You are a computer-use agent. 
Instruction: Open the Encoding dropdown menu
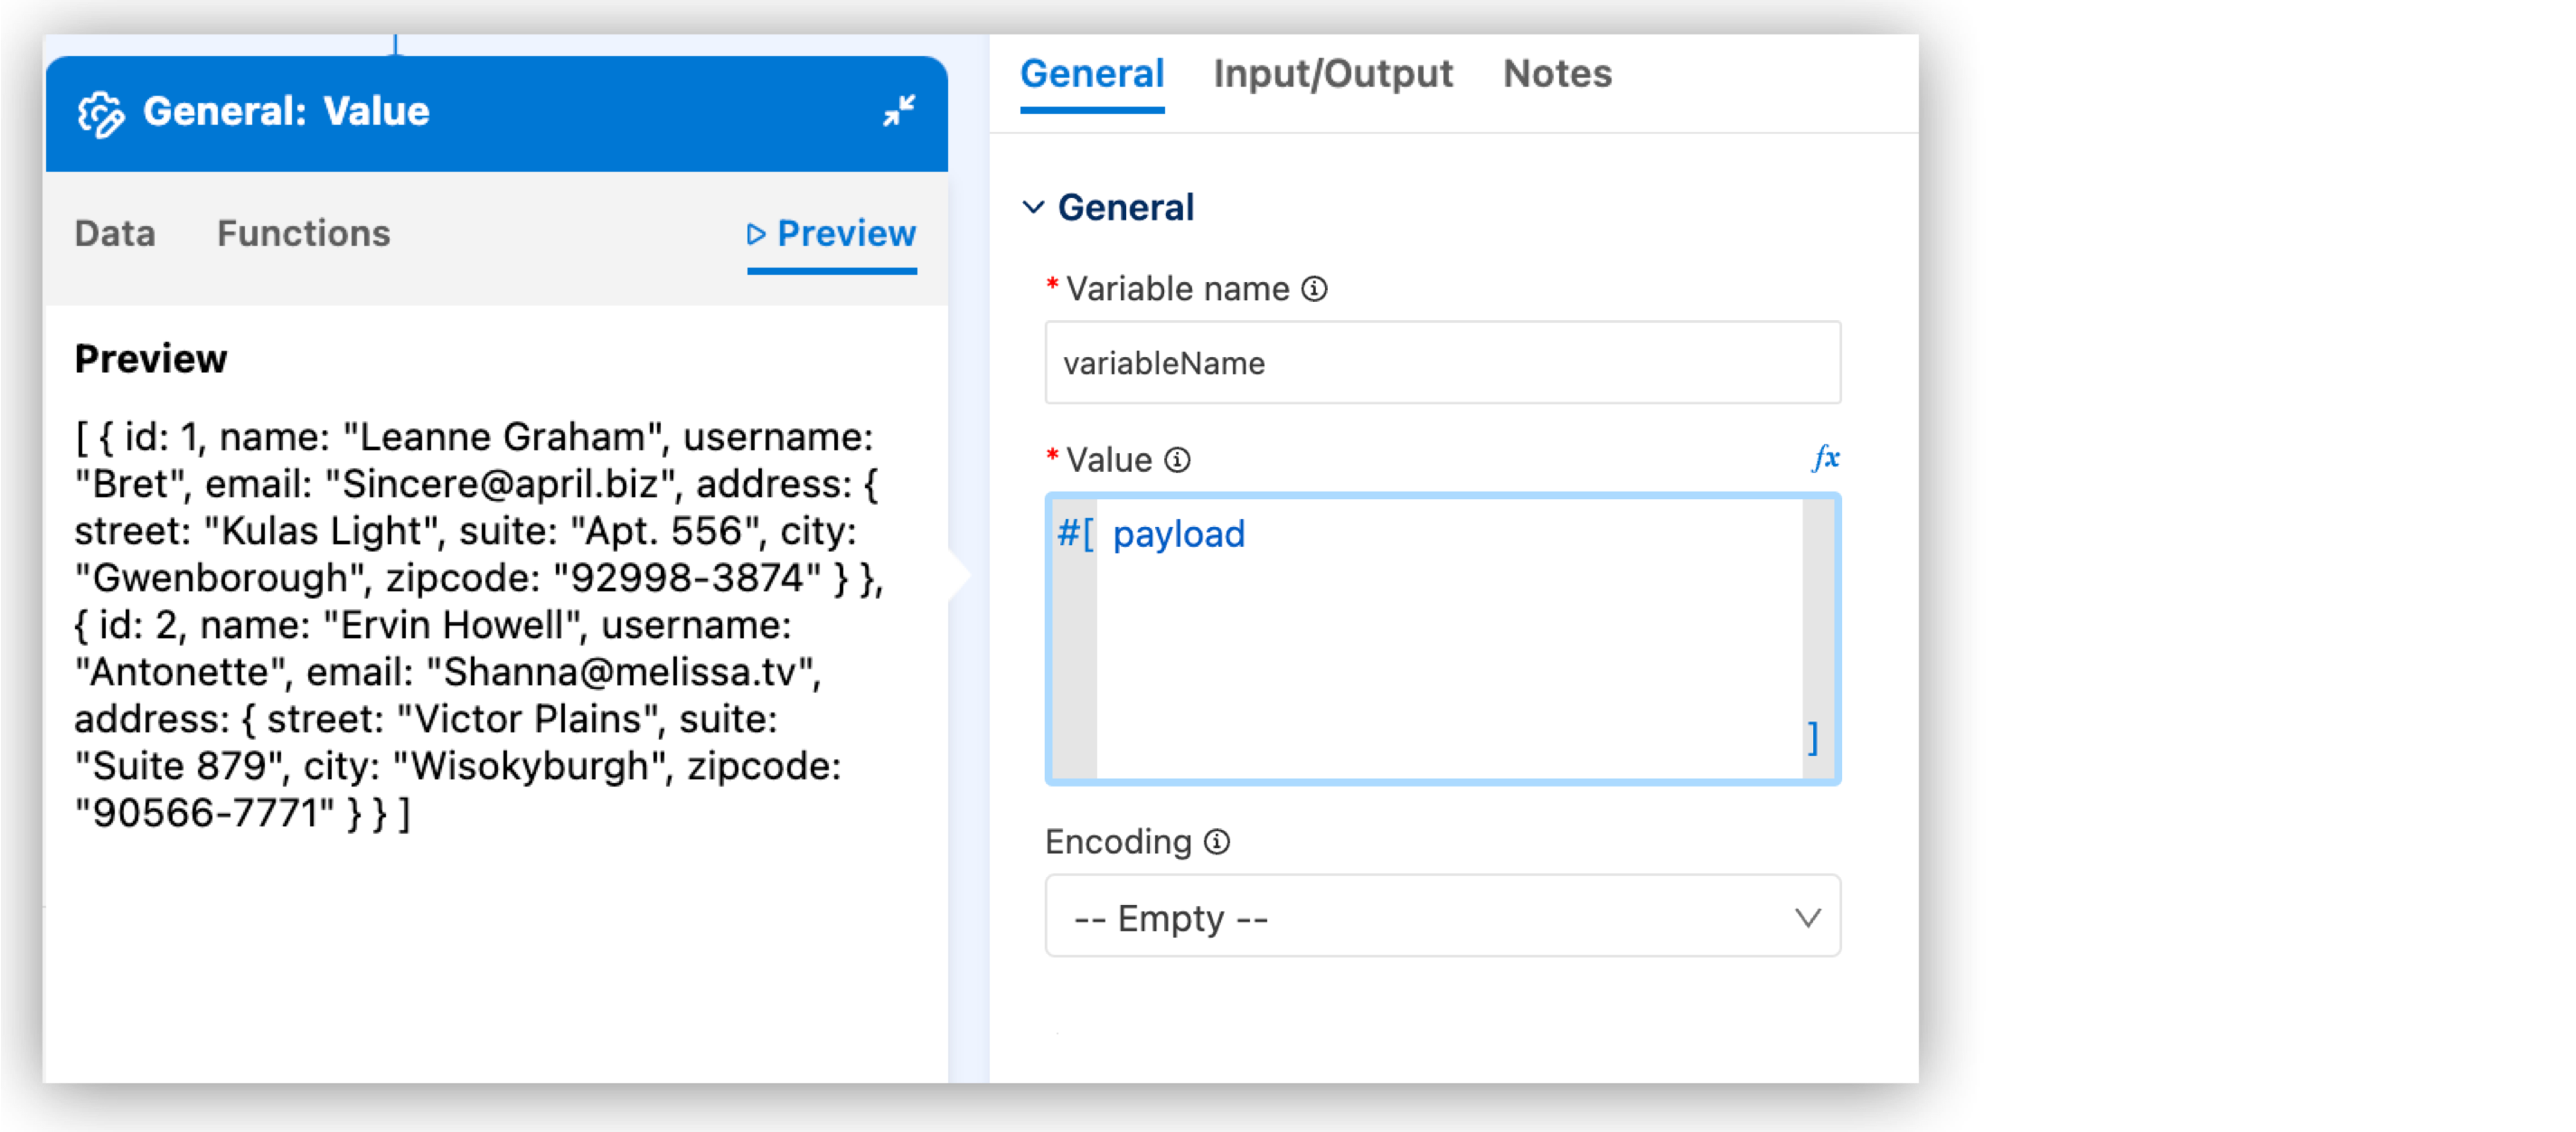[x=1443, y=917]
